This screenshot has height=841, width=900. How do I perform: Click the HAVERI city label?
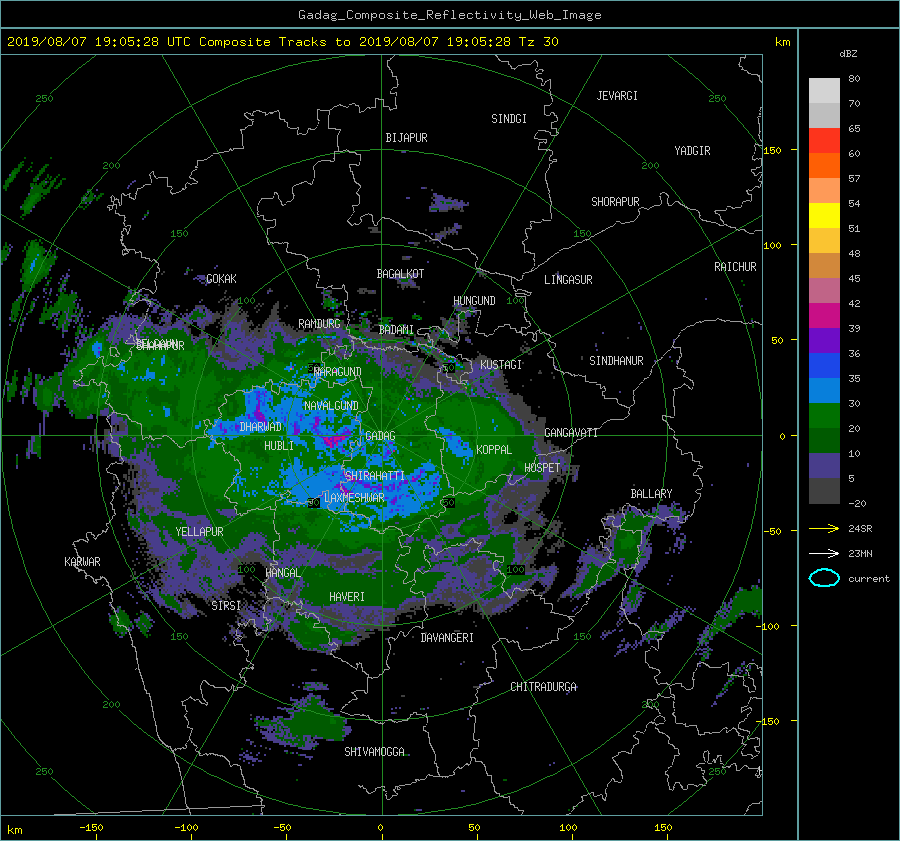[347, 597]
